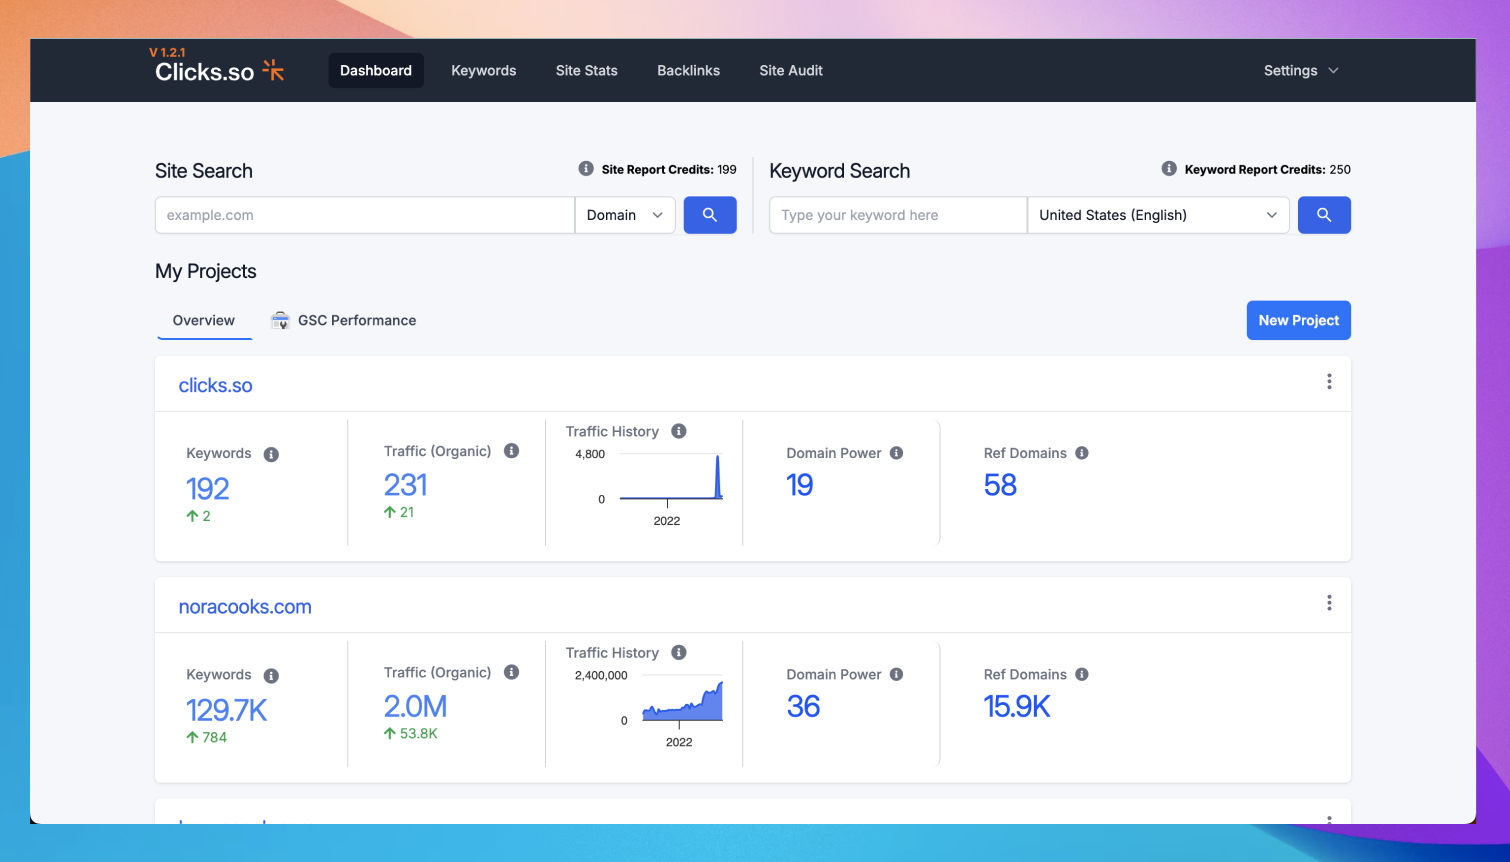The image size is (1510, 862).
Task: Open the Keywords nav item
Action: (x=484, y=71)
